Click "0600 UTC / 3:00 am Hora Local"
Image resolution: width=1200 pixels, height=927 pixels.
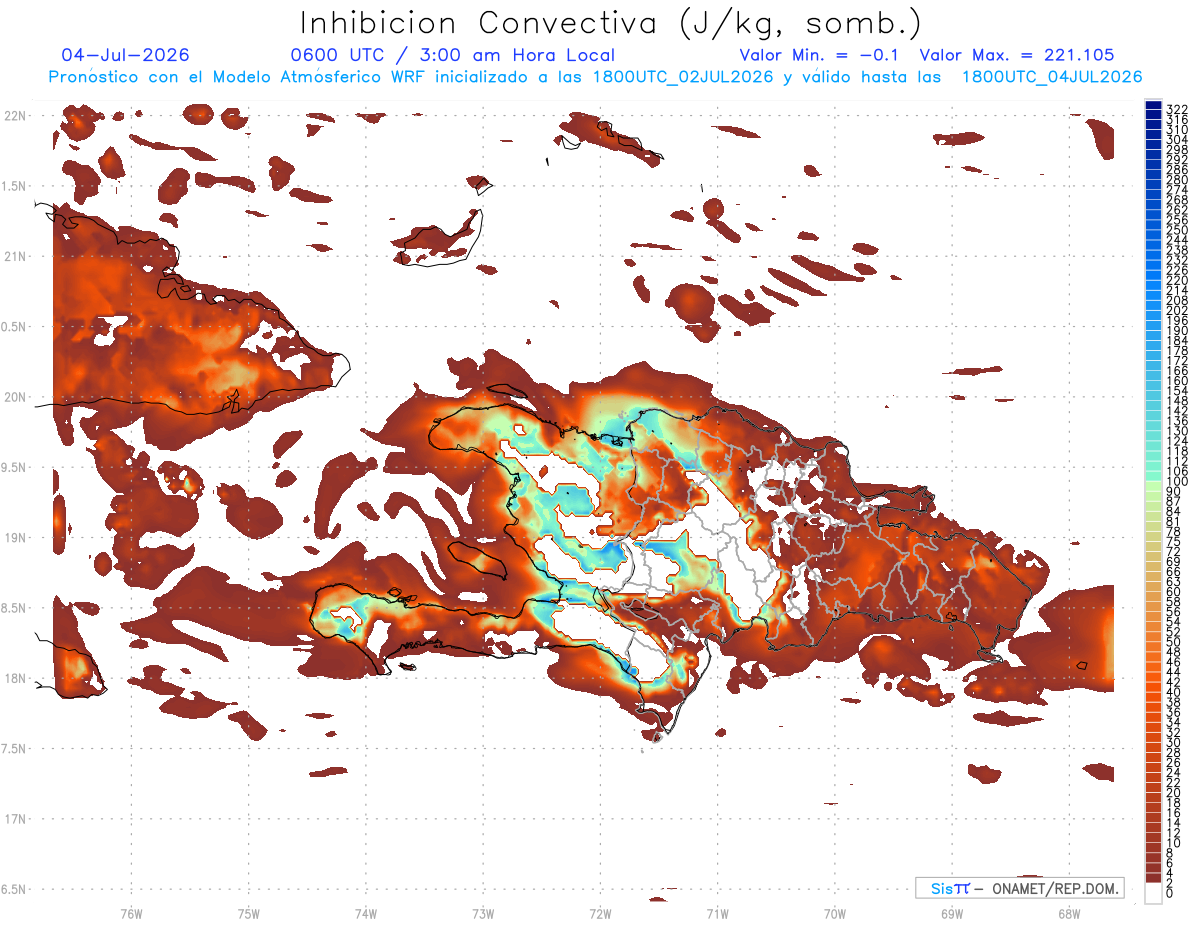coord(452,55)
